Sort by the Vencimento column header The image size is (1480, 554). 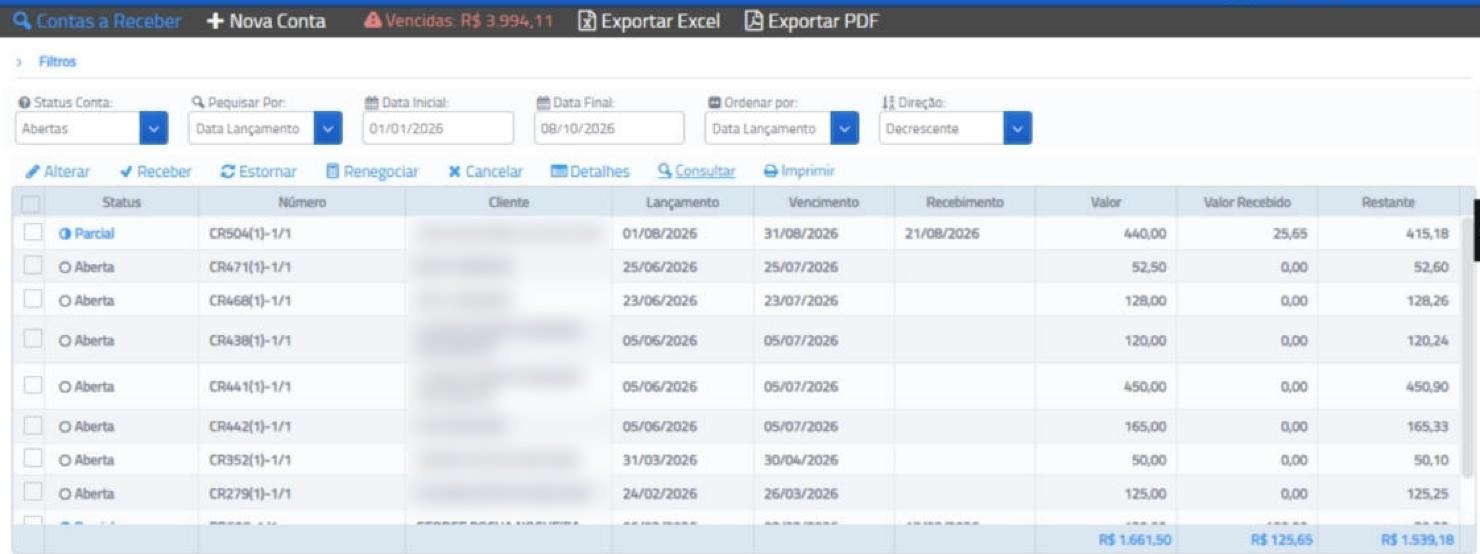coord(823,202)
